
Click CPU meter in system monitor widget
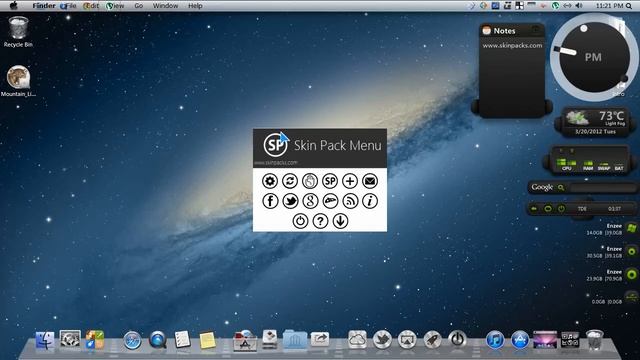point(567,164)
